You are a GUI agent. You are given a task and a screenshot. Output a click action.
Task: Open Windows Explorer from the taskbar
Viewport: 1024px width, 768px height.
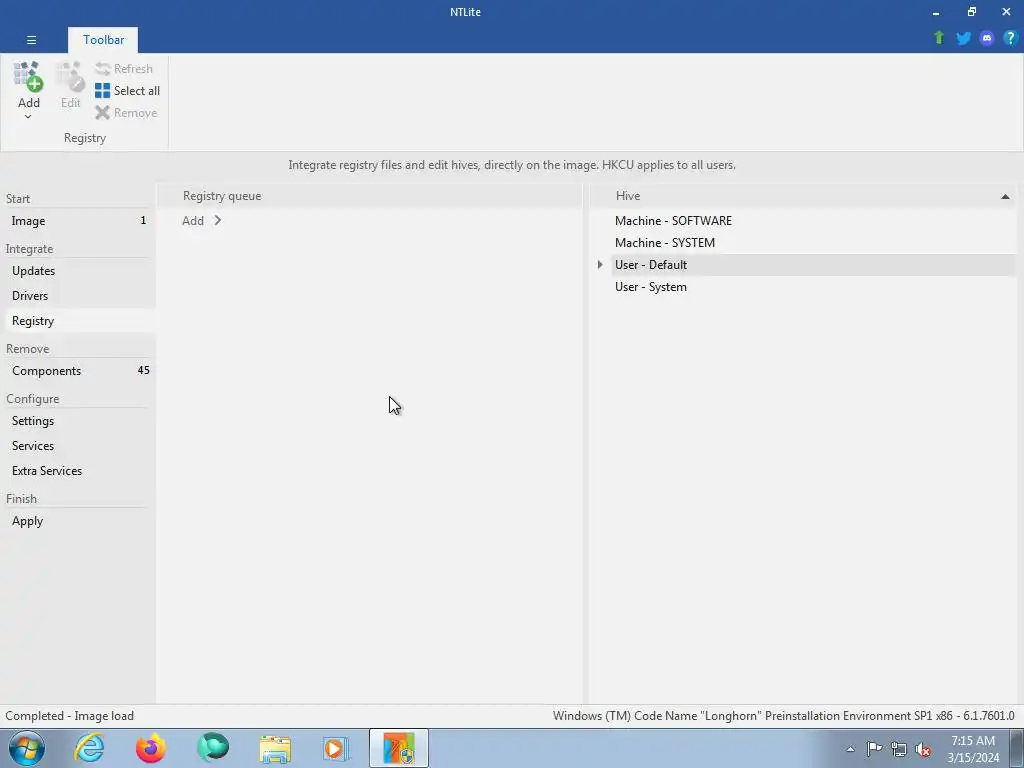pyautogui.click(x=275, y=748)
